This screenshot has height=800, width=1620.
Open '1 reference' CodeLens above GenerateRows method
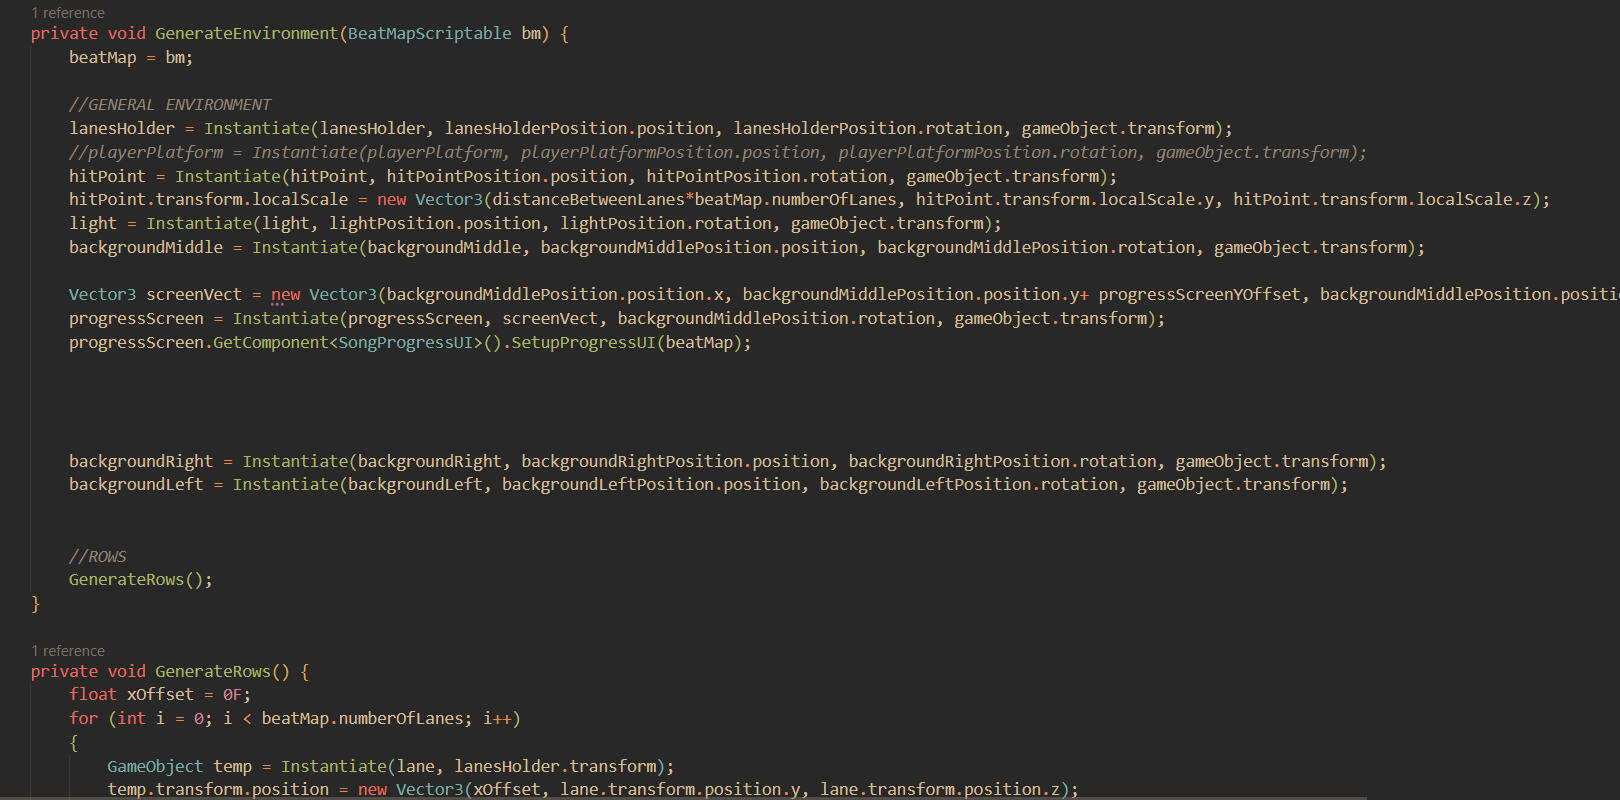pyautogui.click(x=68, y=651)
